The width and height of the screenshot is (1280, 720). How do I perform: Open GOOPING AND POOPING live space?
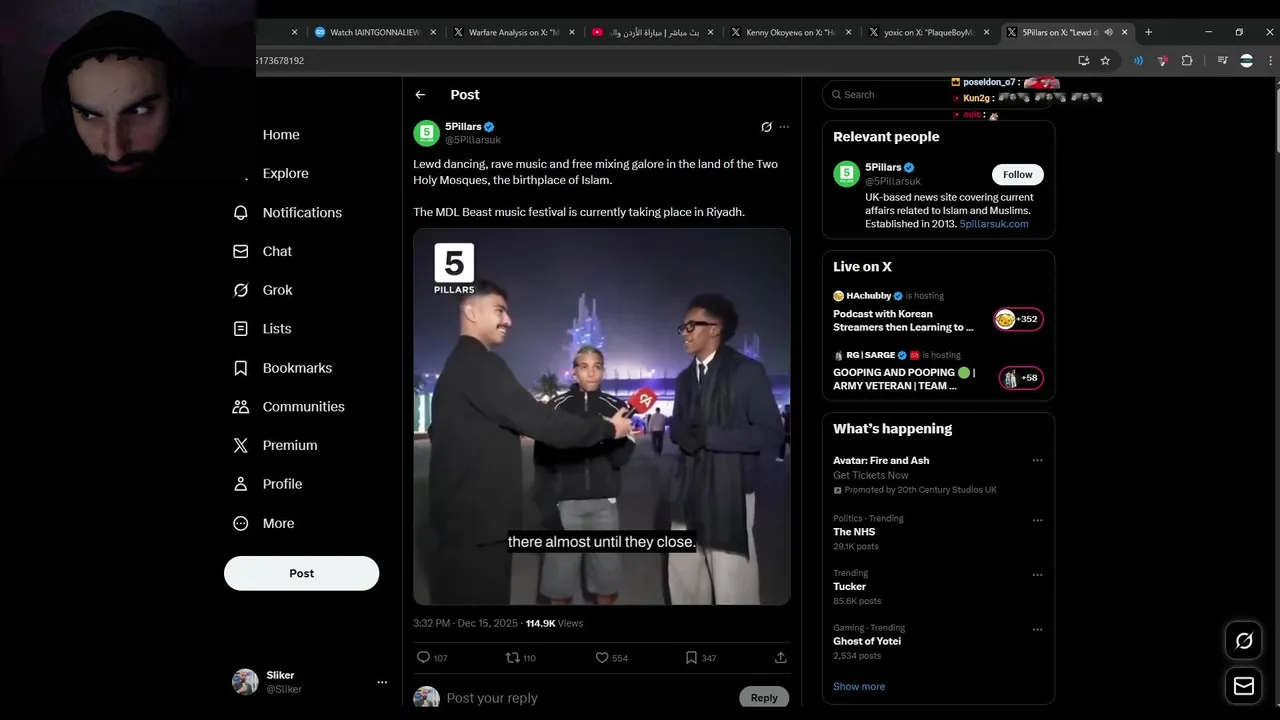point(903,379)
